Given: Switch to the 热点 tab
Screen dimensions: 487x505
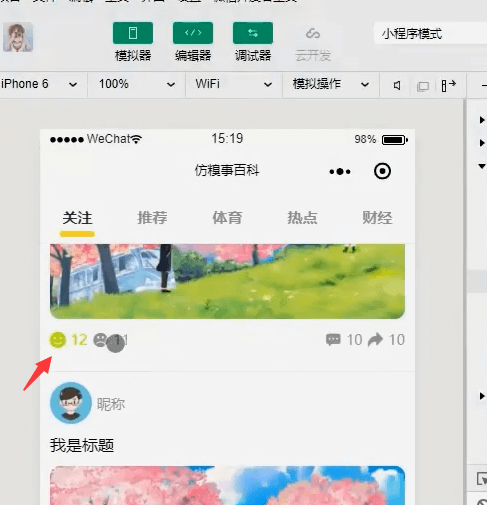Looking at the screenshot, I should pos(302,218).
